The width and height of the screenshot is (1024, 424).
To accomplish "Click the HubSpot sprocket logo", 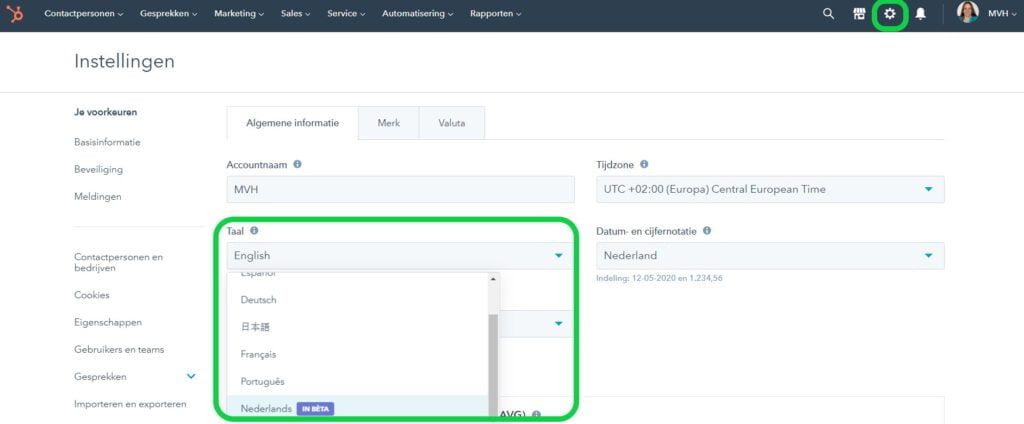I will click(x=16, y=14).
